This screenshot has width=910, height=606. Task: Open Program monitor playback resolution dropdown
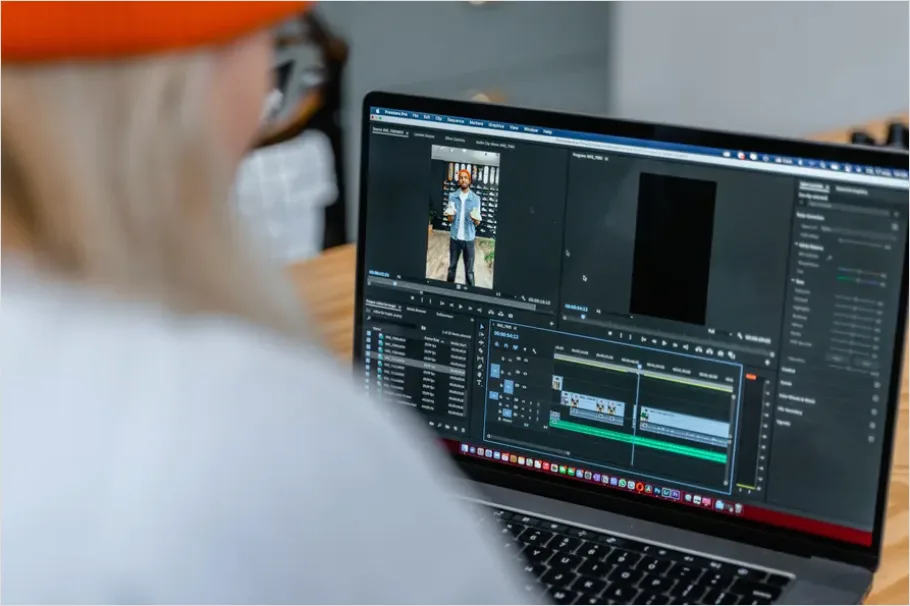click(720, 333)
